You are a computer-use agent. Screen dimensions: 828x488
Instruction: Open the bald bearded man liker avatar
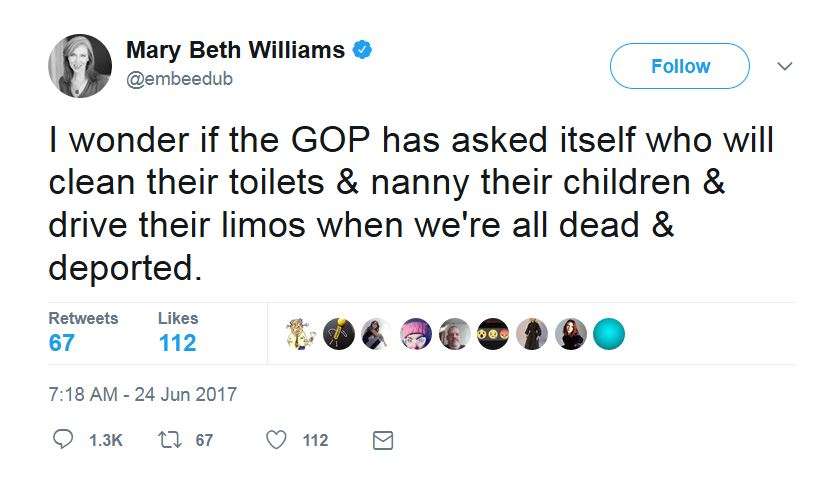[x=455, y=334]
